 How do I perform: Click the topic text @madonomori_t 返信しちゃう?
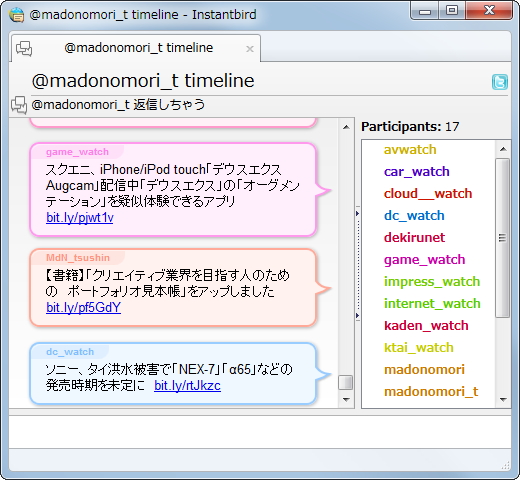(118, 105)
